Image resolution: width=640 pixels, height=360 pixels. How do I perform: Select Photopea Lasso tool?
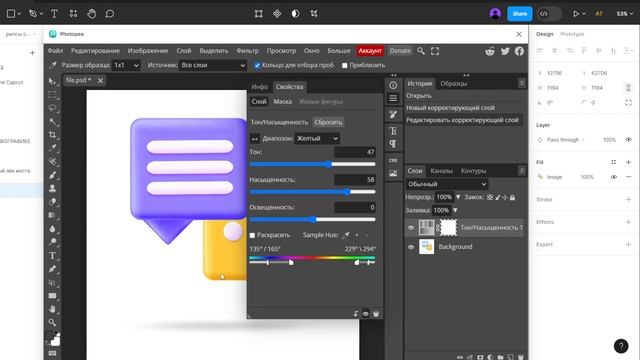52,108
